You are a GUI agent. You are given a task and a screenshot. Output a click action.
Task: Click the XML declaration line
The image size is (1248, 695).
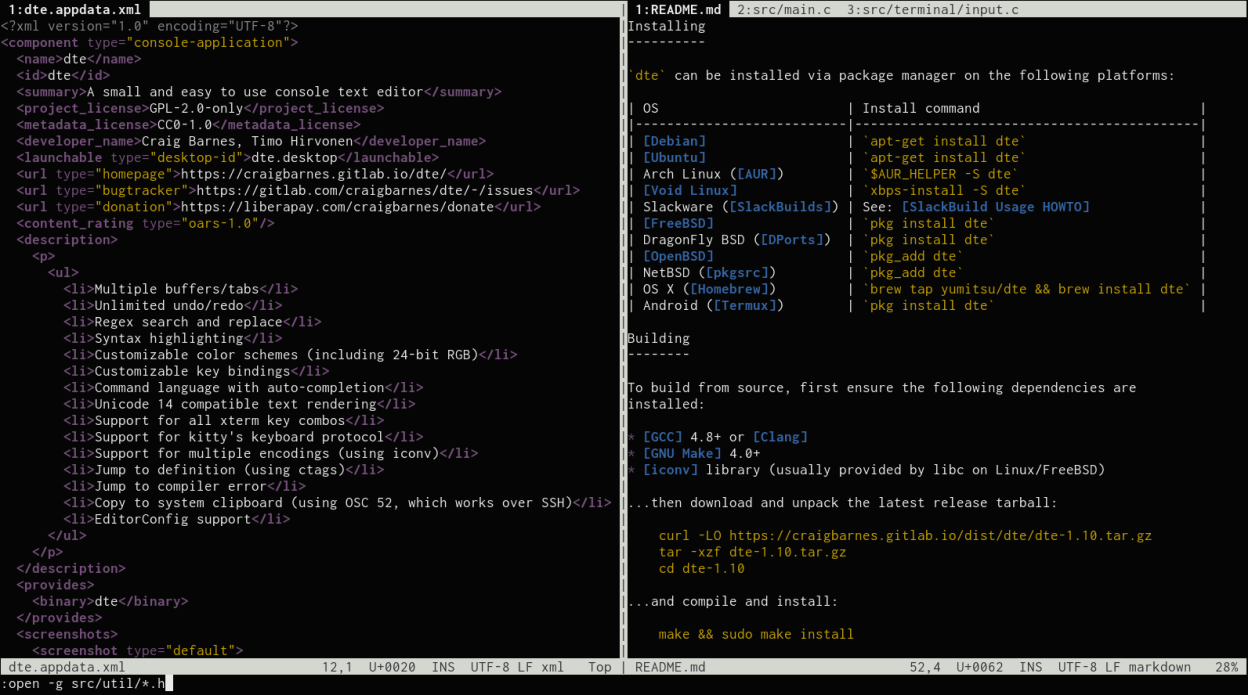pos(149,26)
